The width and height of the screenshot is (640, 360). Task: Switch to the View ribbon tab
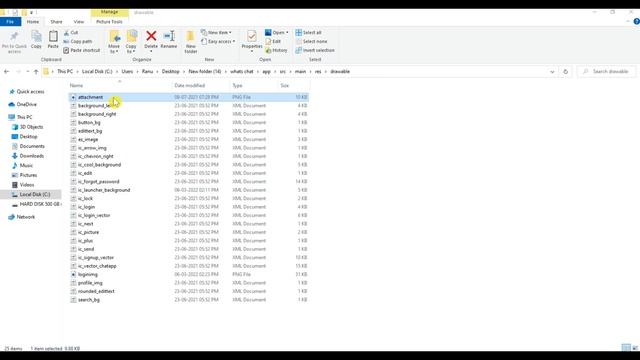(79, 22)
